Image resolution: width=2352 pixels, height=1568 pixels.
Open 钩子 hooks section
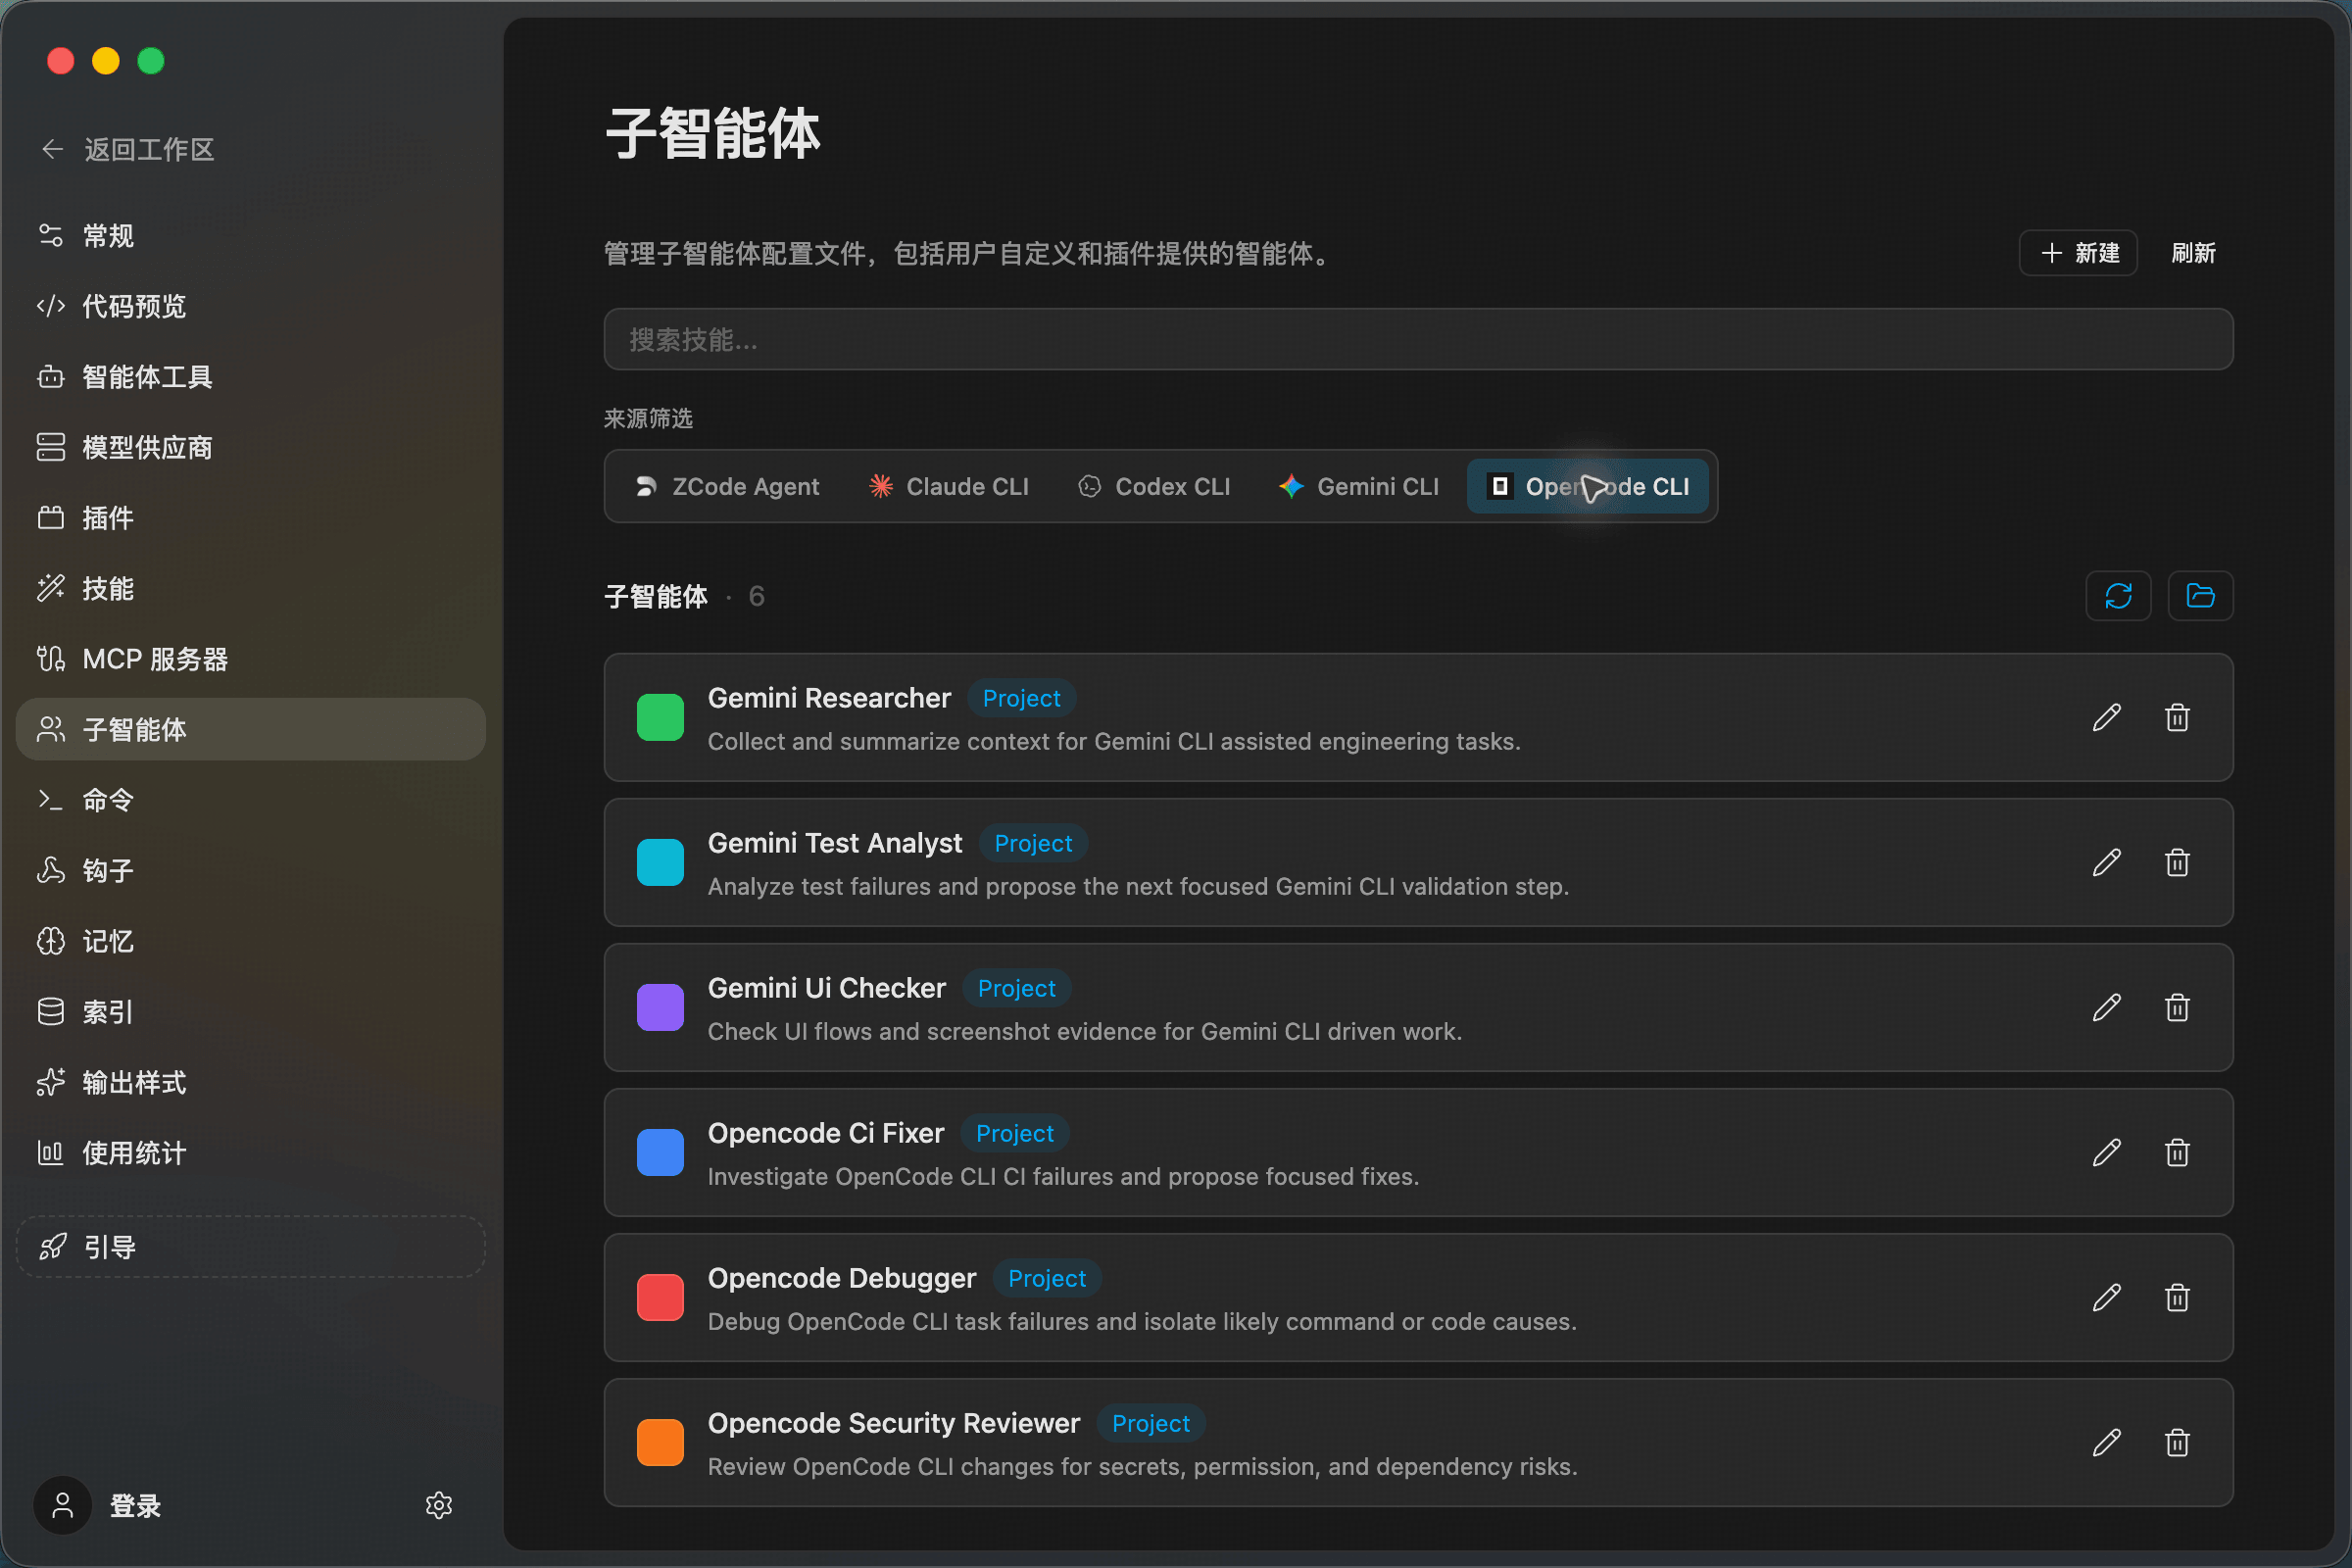coord(251,871)
